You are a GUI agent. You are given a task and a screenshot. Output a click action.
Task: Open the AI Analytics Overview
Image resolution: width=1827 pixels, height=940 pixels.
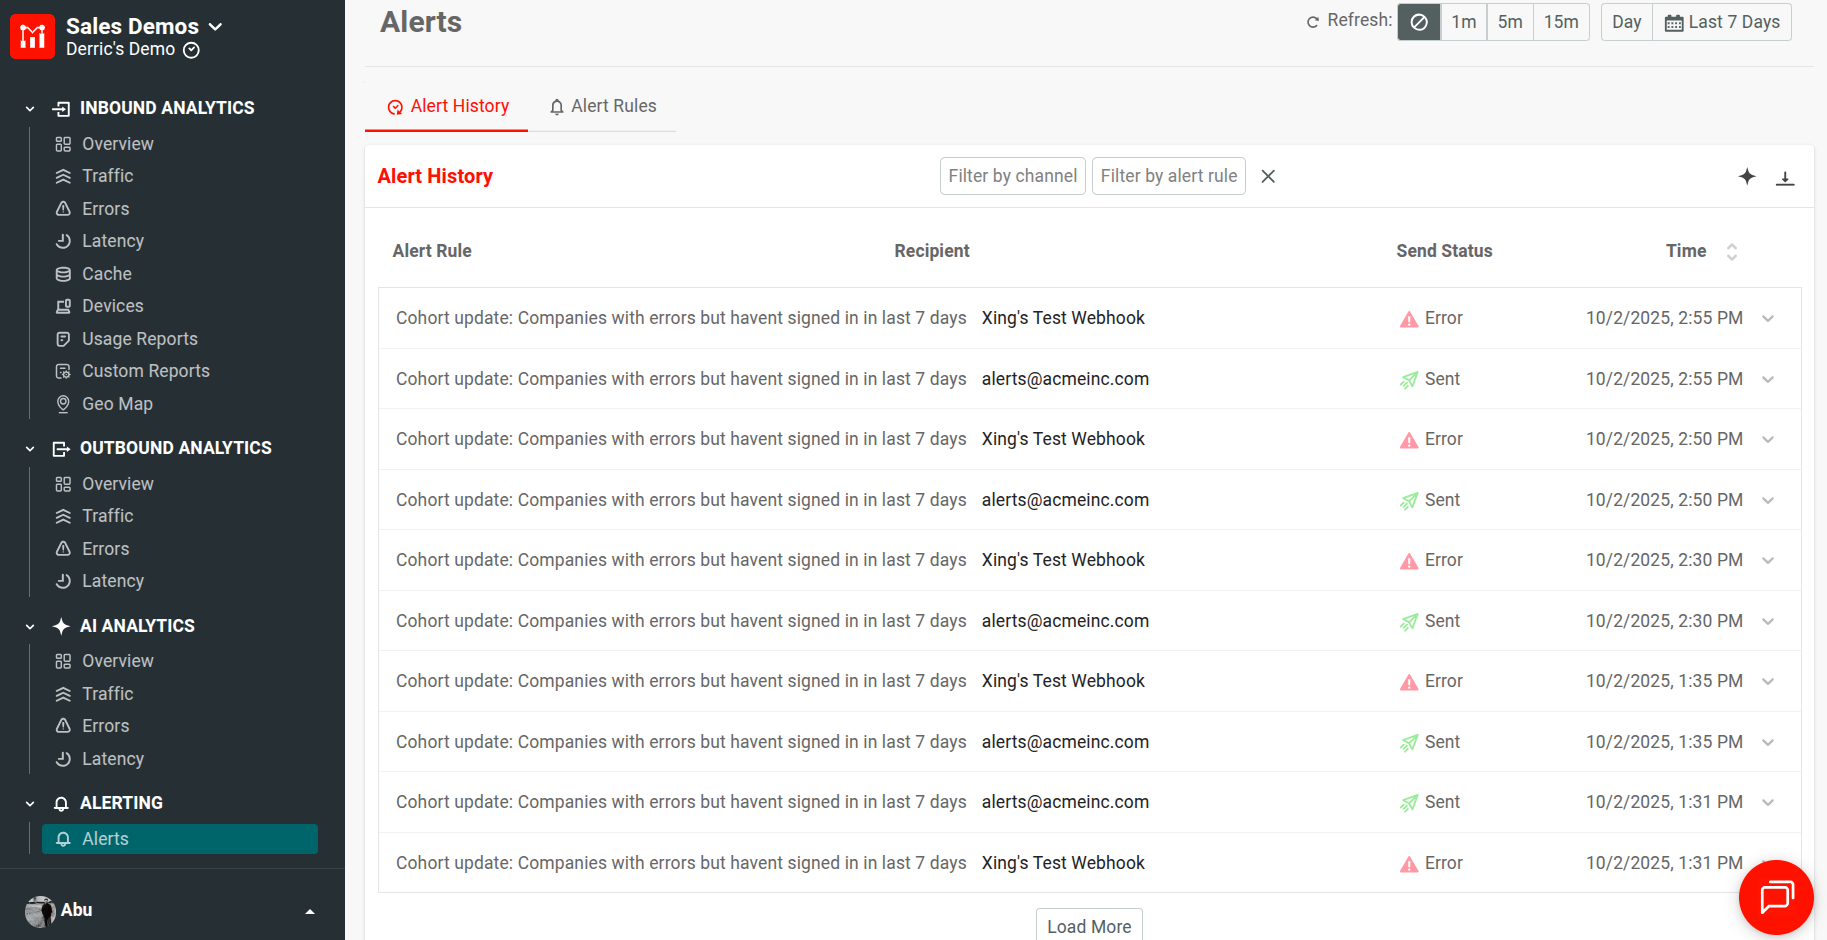click(x=117, y=660)
